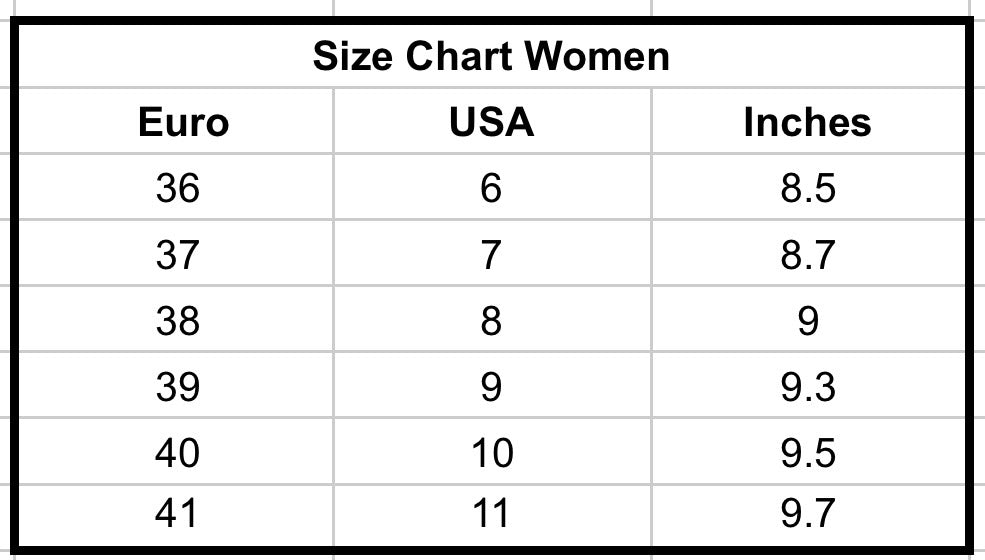Click the Inches column header
985x560 pixels.
(807, 122)
